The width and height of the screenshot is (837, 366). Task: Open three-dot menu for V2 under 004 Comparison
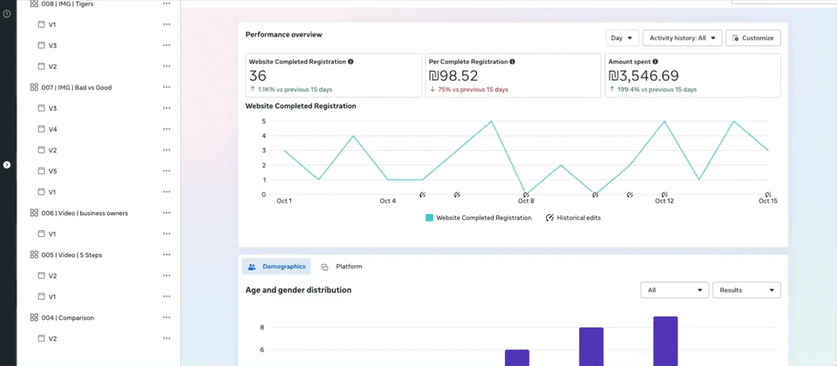pos(167,338)
